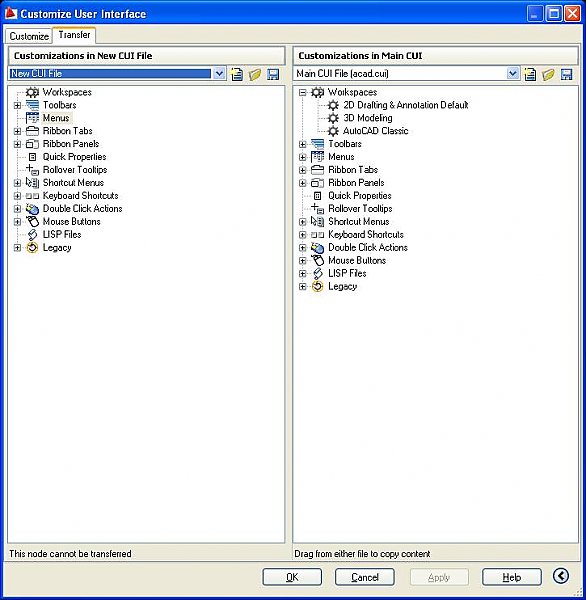Select 3D Modeling workspace gear icon
This screenshot has width=586, height=600.
point(333,118)
